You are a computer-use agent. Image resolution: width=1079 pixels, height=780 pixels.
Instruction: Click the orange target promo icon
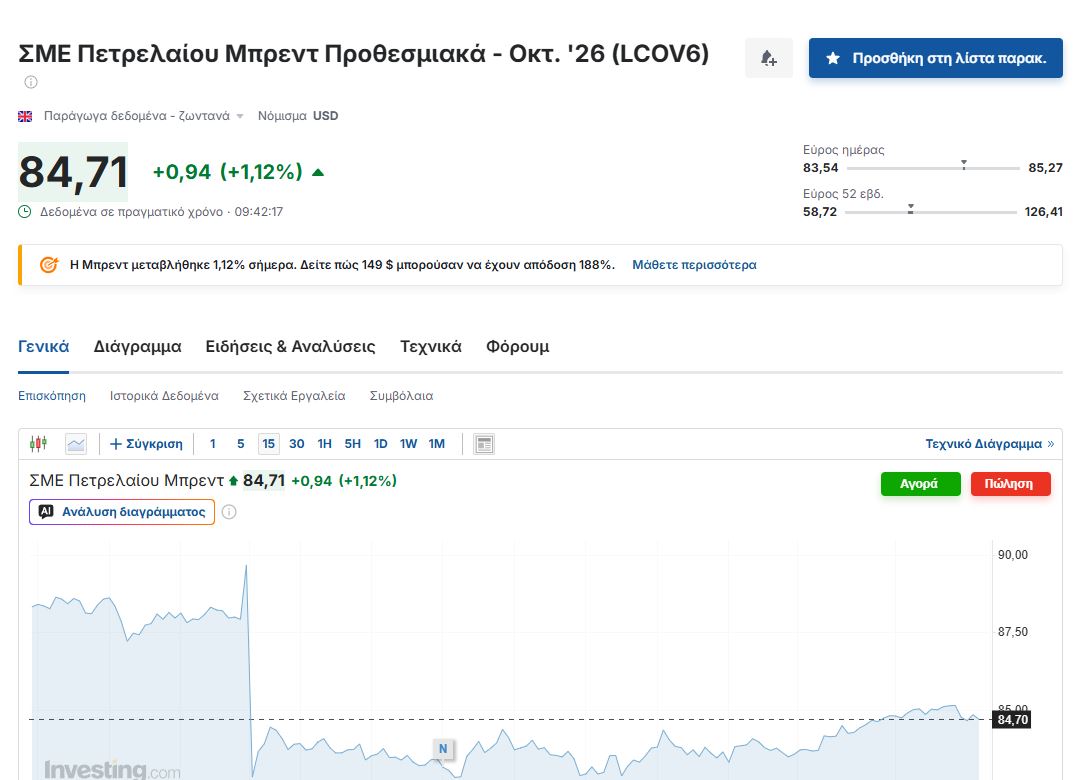pos(48,264)
